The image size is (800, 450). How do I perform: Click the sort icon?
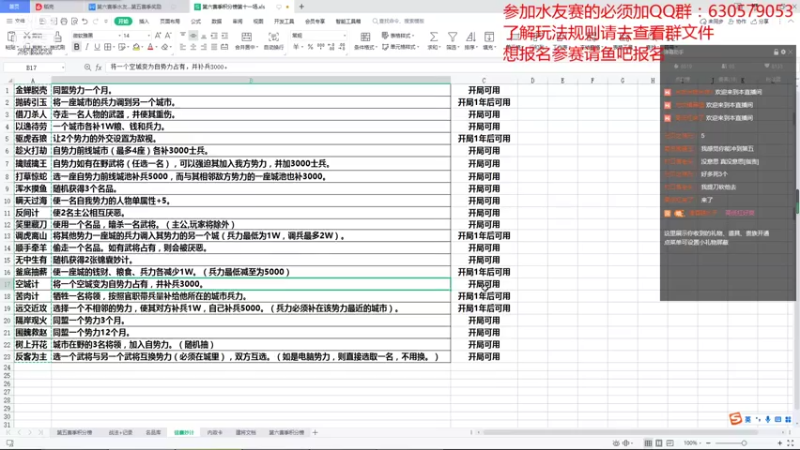[470, 37]
